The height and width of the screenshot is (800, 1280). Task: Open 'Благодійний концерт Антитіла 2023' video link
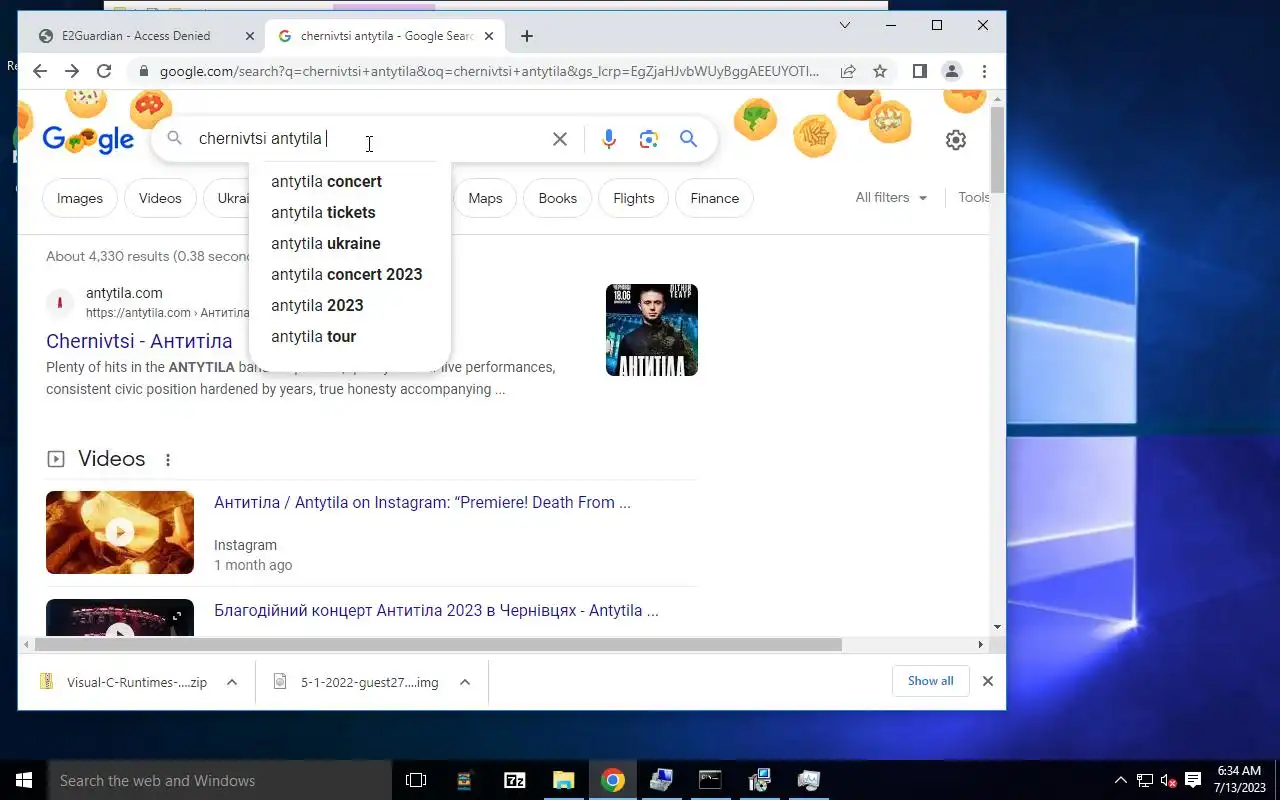[x=436, y=611]
